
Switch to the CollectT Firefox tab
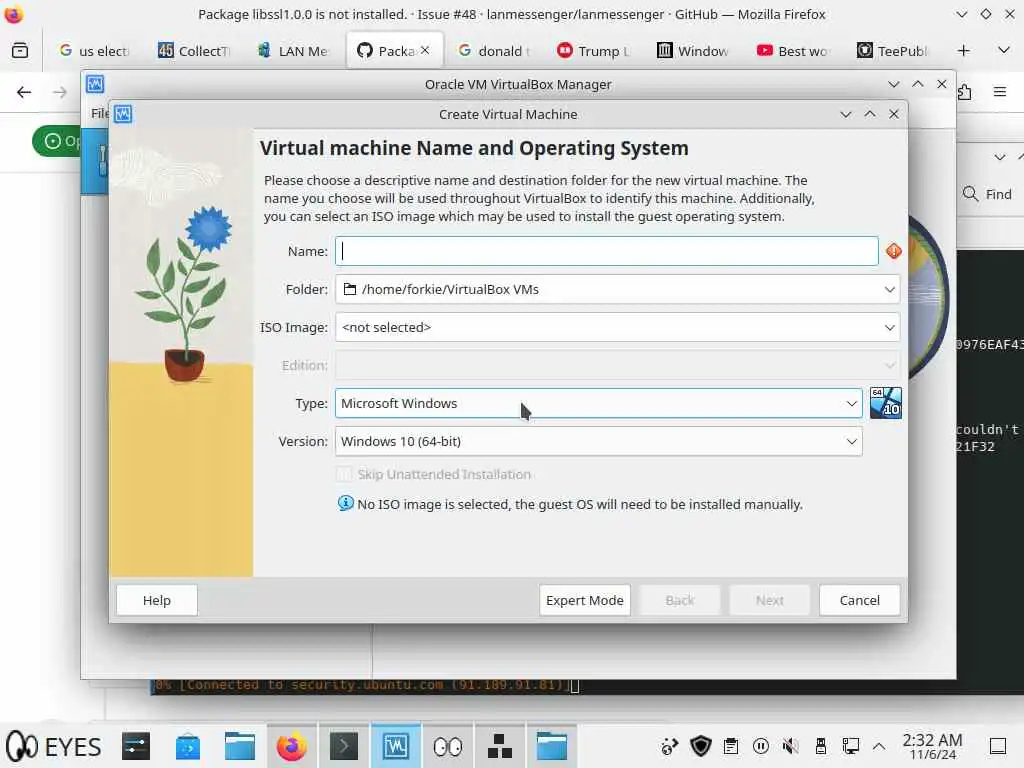pos(194,51)
